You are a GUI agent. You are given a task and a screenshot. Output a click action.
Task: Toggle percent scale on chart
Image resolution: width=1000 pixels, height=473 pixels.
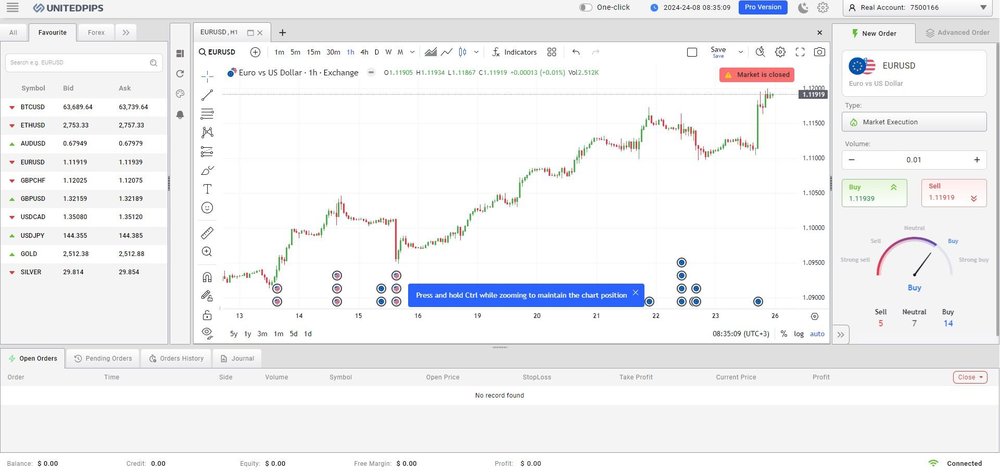click(x=784, y=333)
